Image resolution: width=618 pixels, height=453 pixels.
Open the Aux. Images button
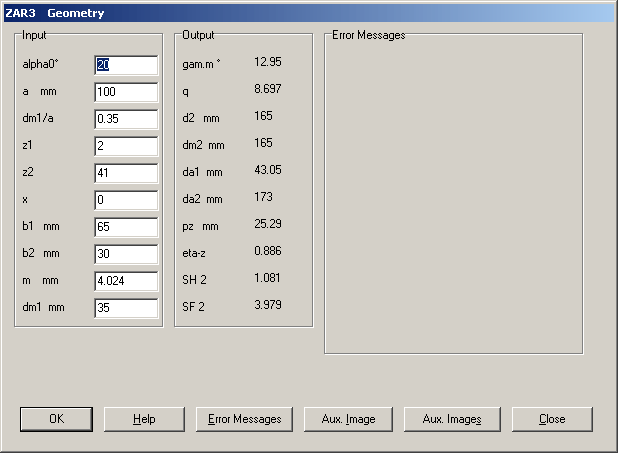[x=452, y=419]
